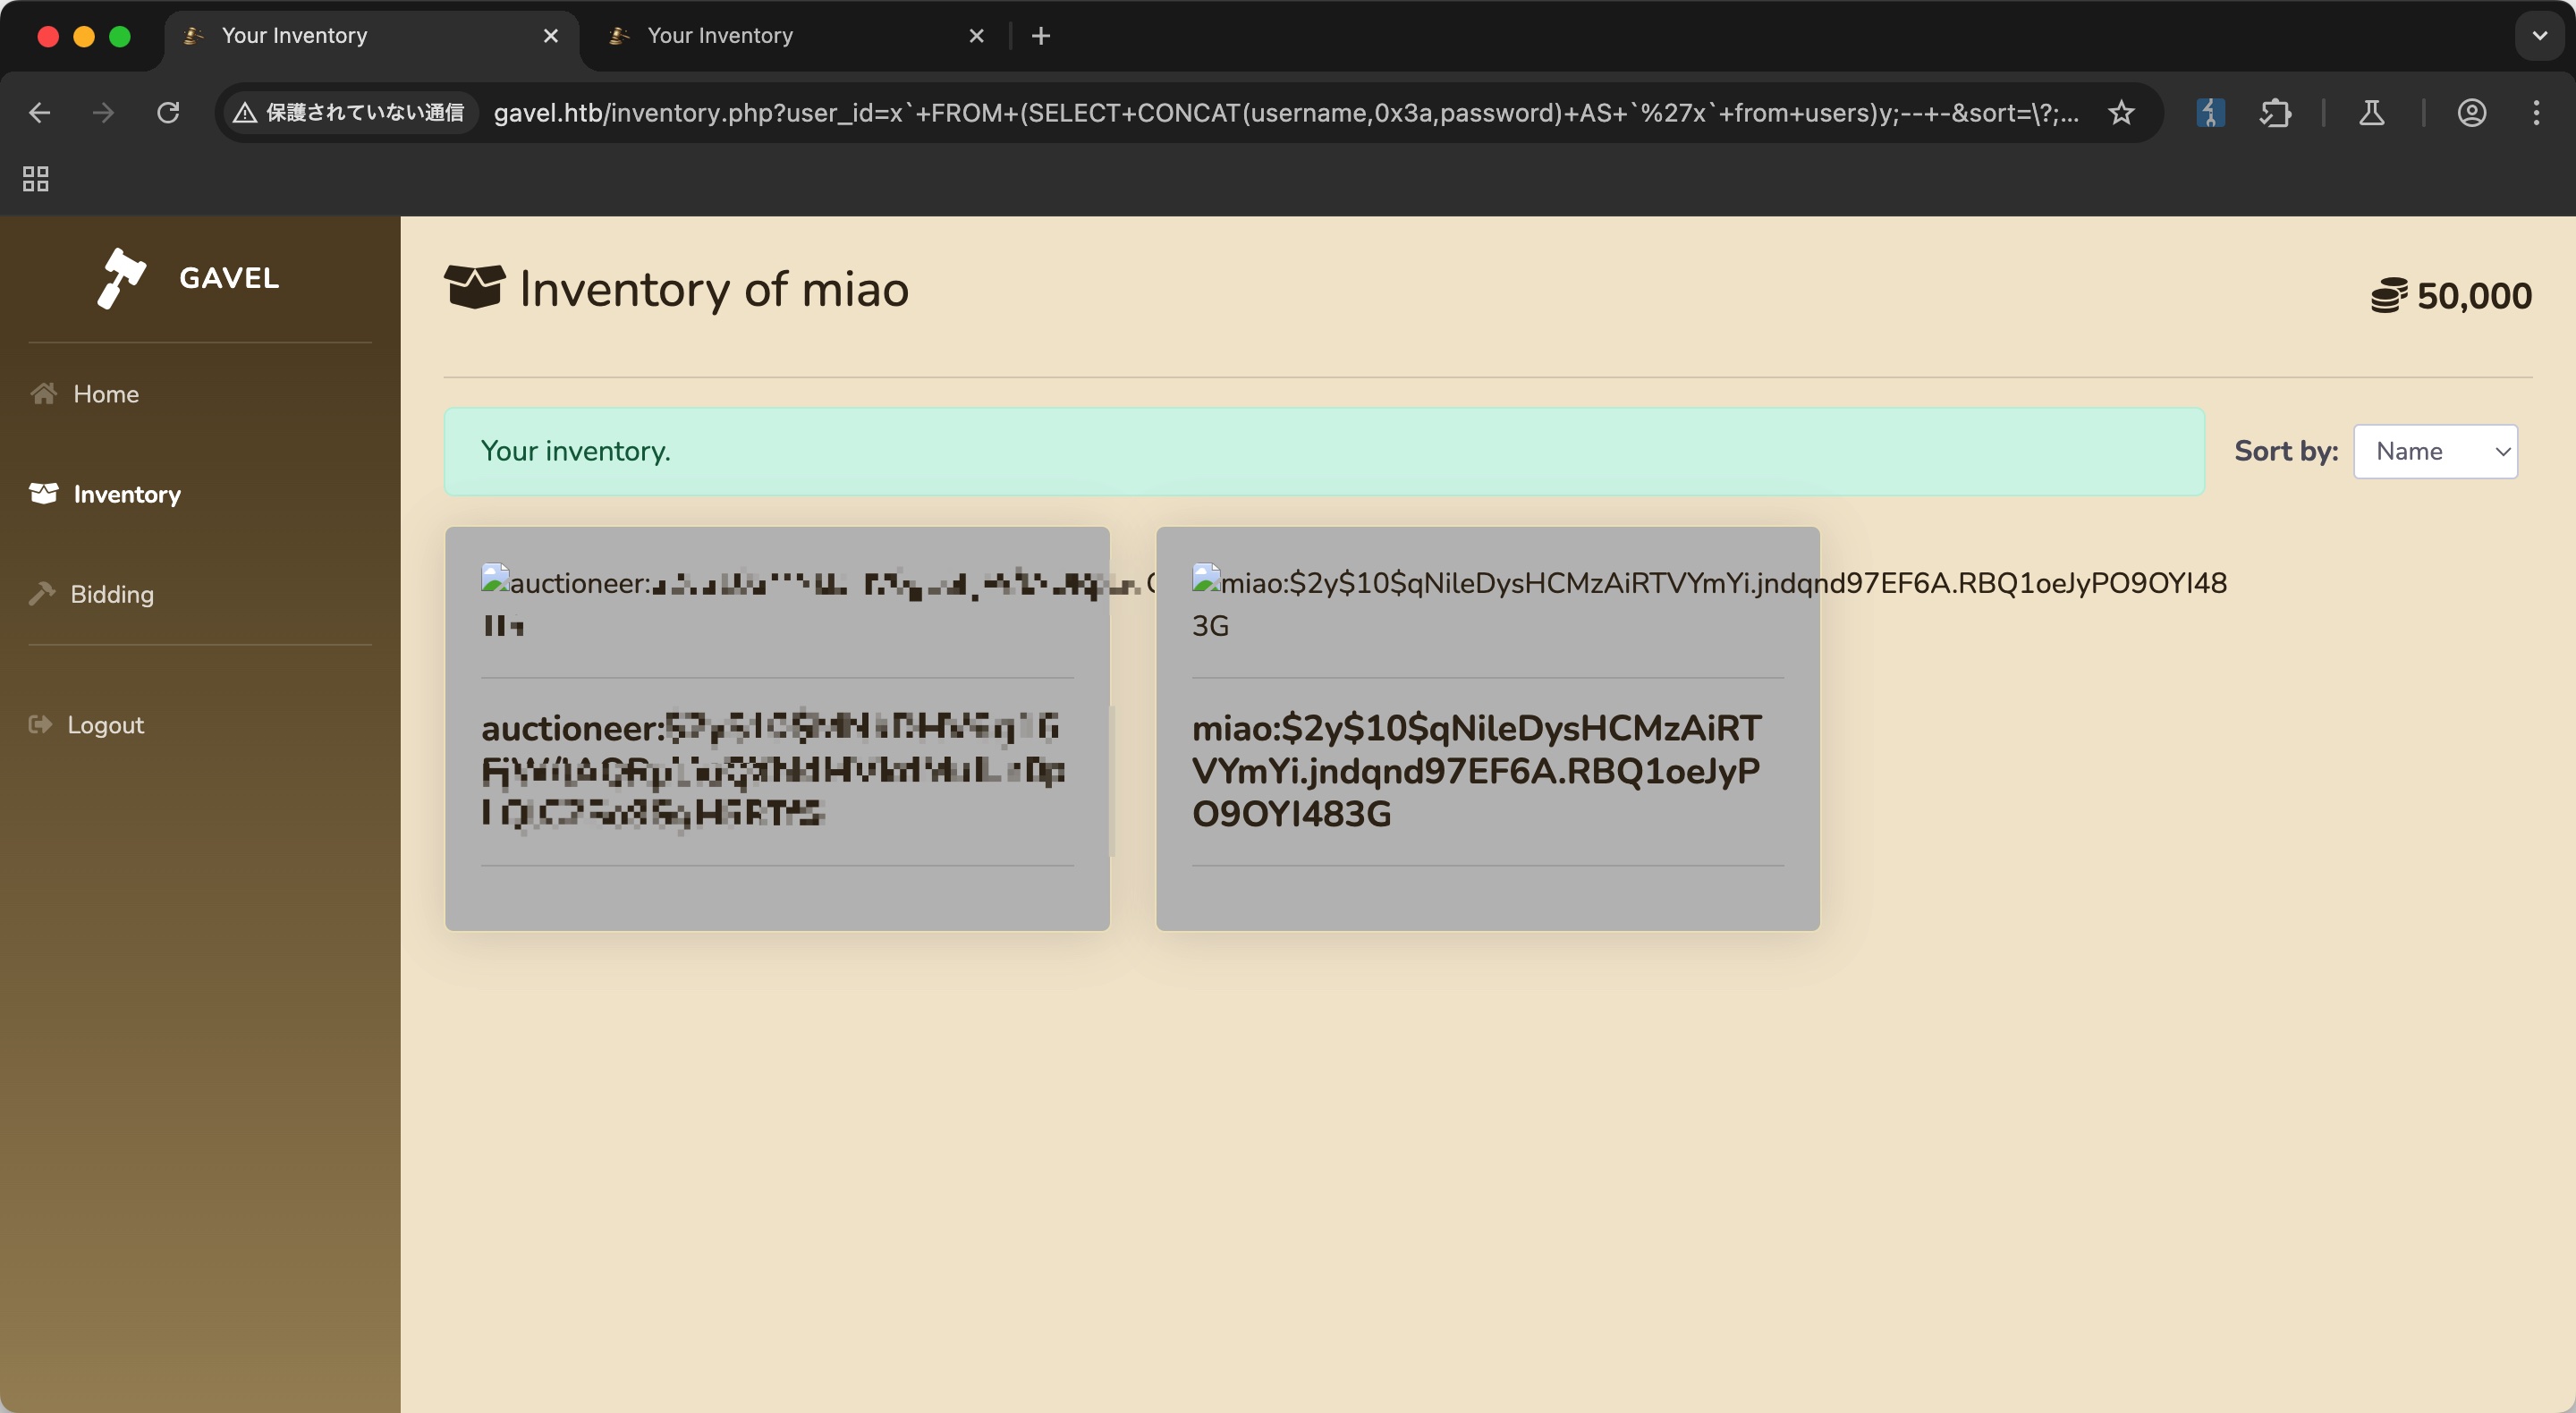Click the coins balance icon
Screen dimensions: 2576x1413
[2388, 296]
